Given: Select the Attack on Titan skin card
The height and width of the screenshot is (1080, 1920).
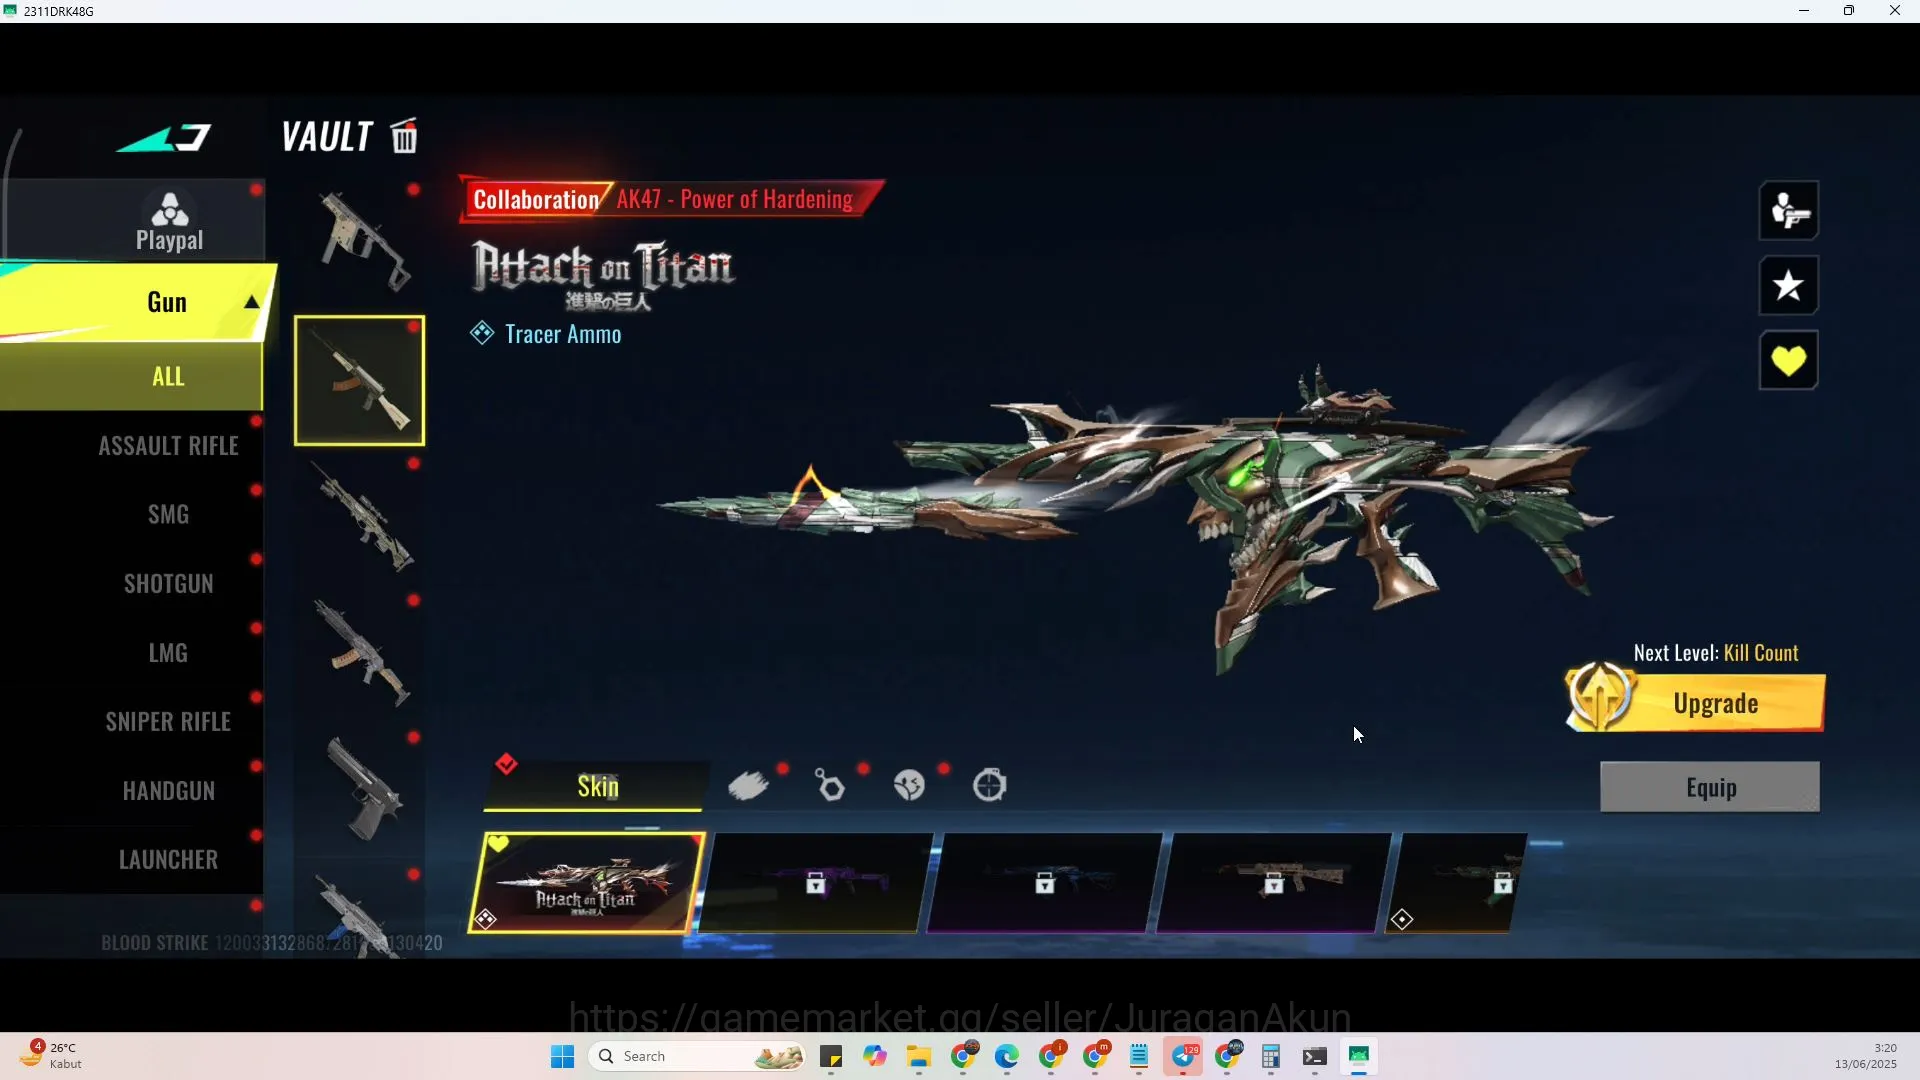Looking at the screenshot, I should tap(587, 883).
